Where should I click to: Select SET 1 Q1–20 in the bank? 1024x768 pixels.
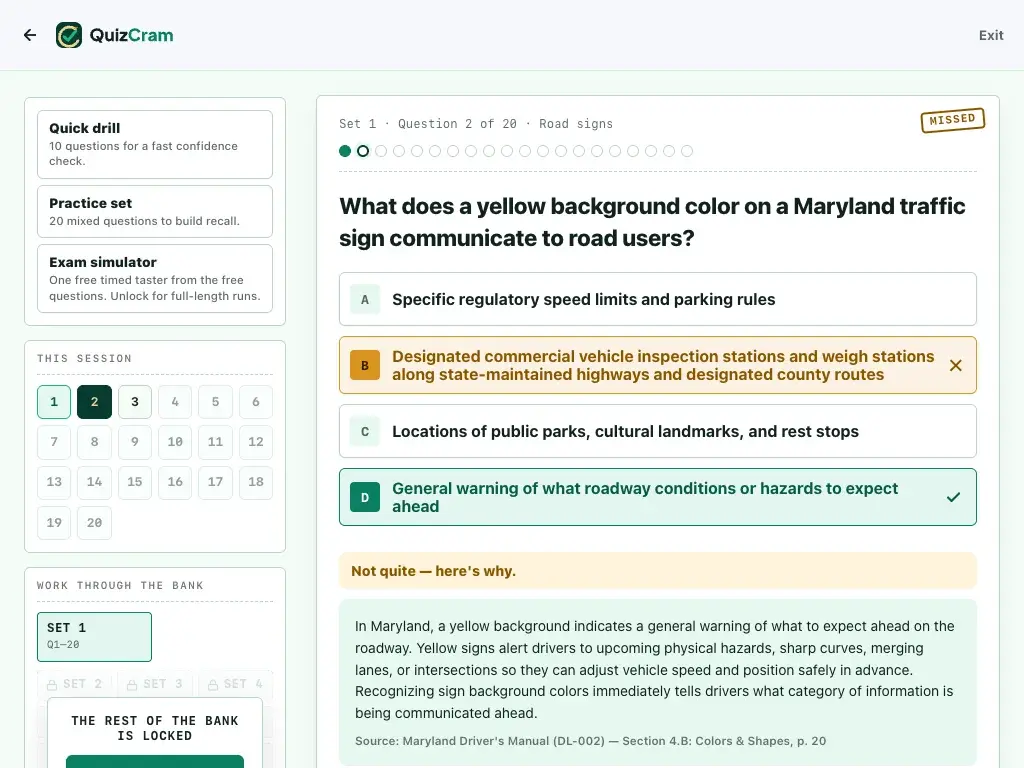pos(95,637)
